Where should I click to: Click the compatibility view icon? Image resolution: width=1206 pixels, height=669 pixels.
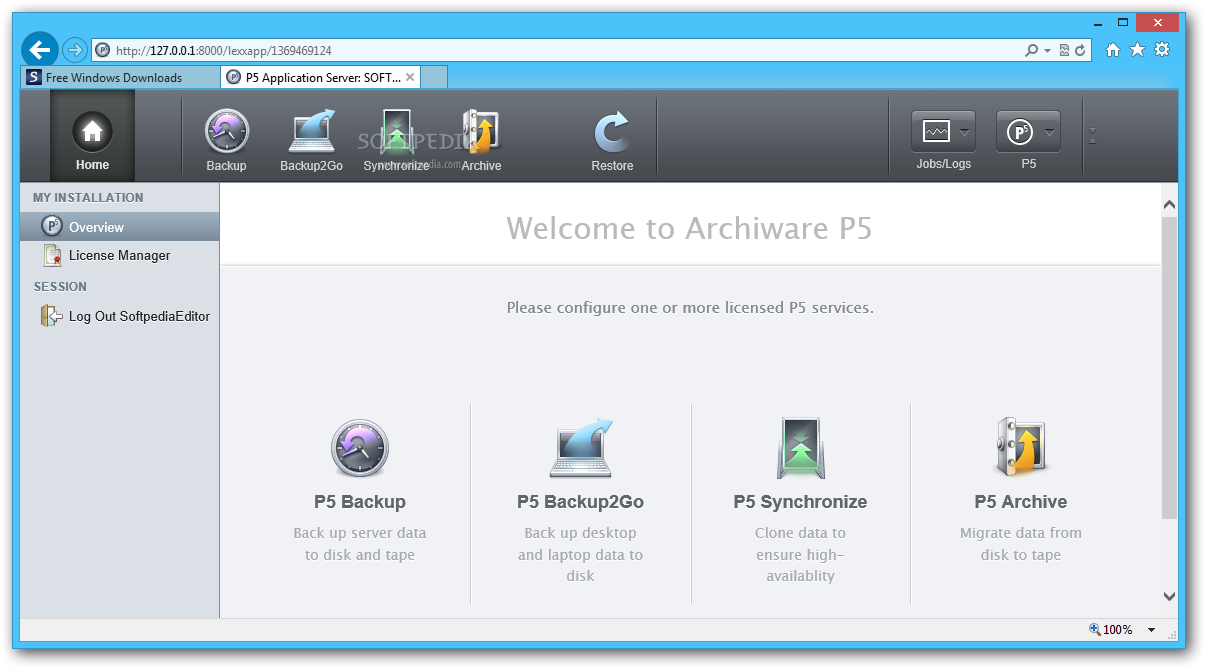coord(1064,50)
